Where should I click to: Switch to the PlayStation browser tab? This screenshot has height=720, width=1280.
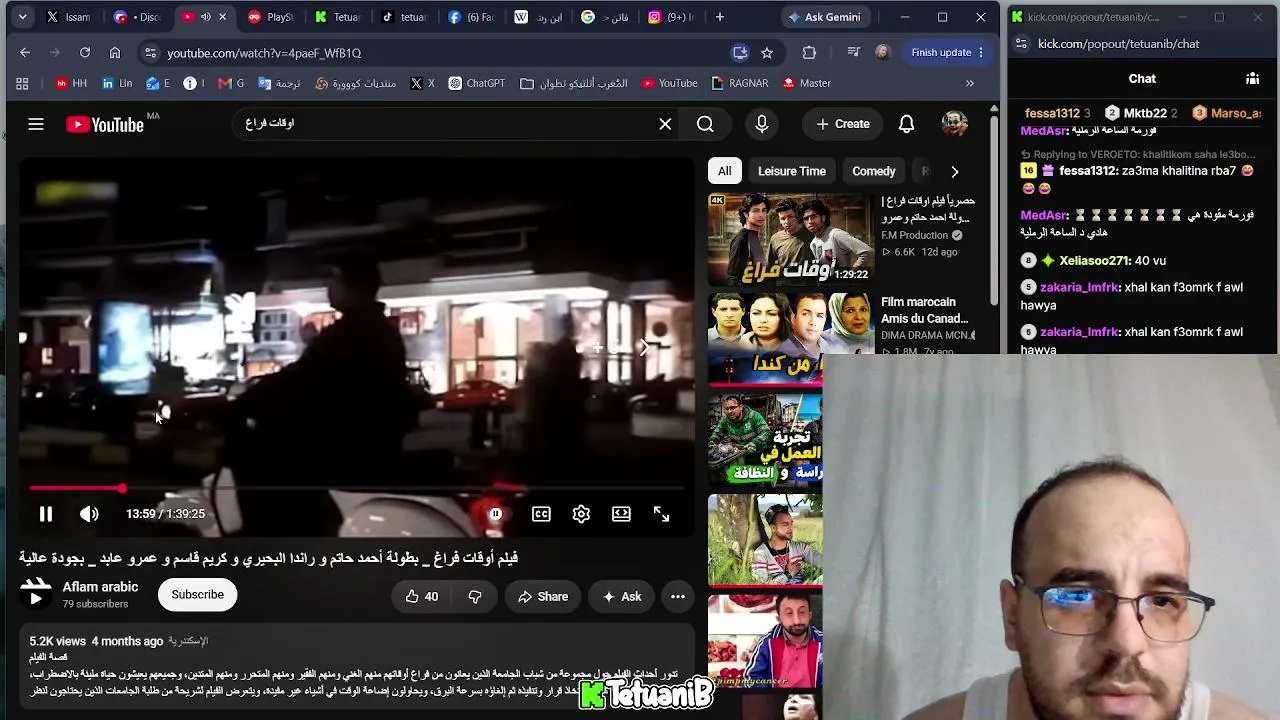tap(271, 17)
